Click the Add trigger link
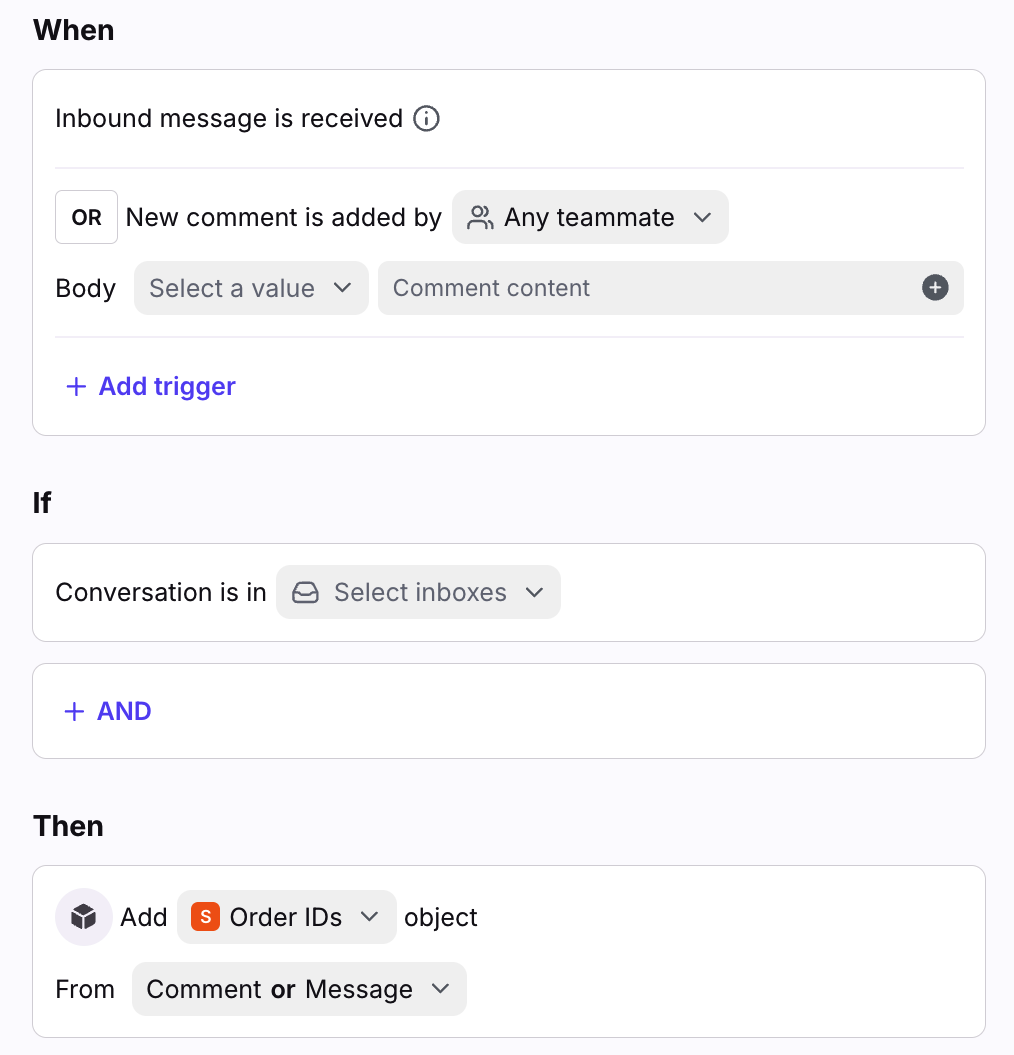The width and height of the screenshot is (1014, 1055). click(x=167, y=387)
